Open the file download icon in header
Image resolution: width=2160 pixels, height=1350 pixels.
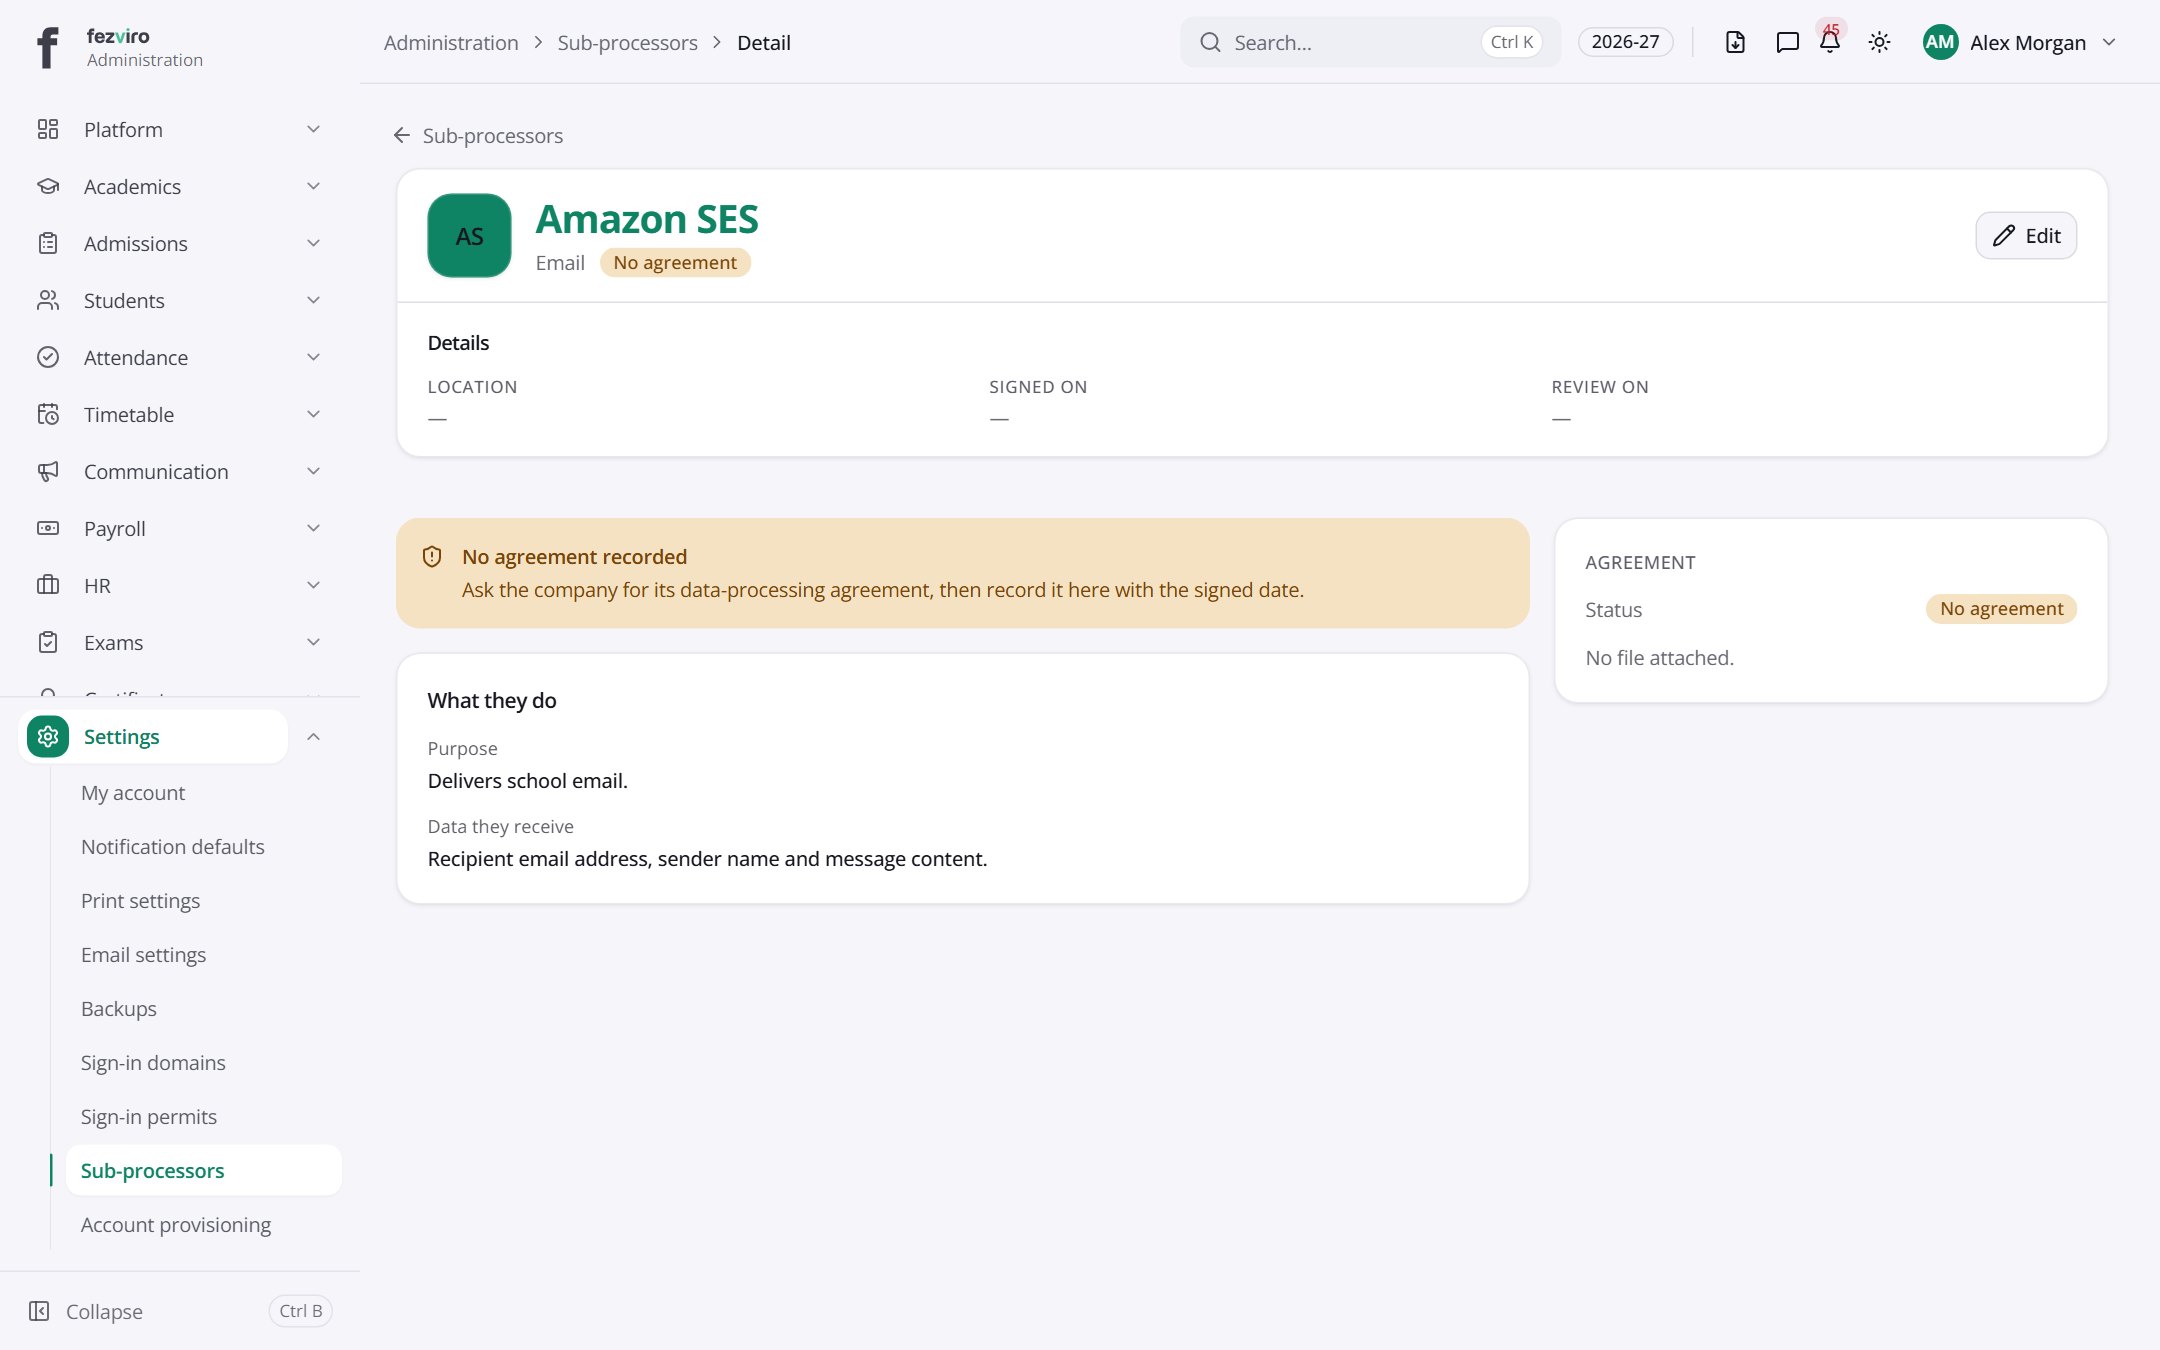(x=1735, y=42)
